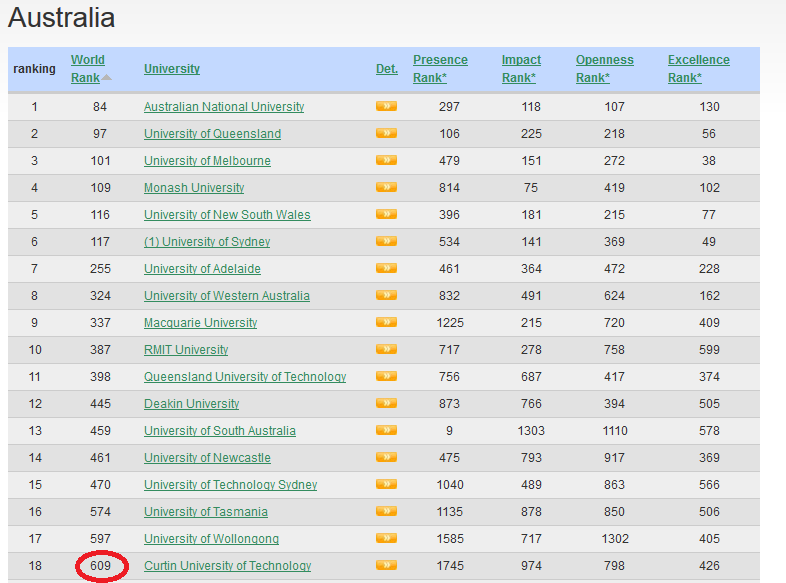Sort by Openness Rank column

click(x=604, y=69)
